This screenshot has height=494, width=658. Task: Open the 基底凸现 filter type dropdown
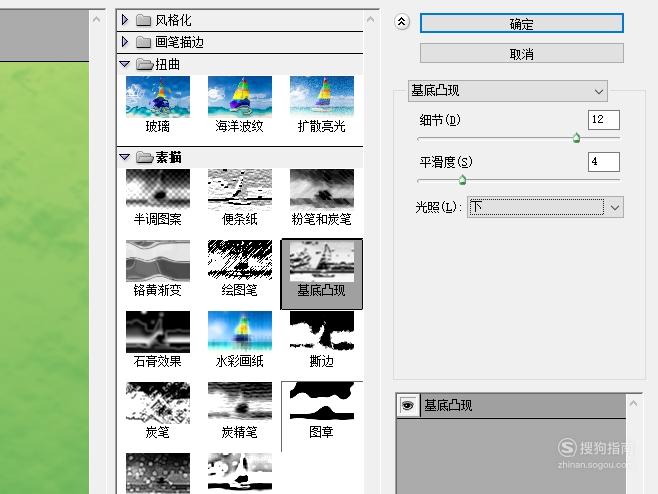point(508,91)
